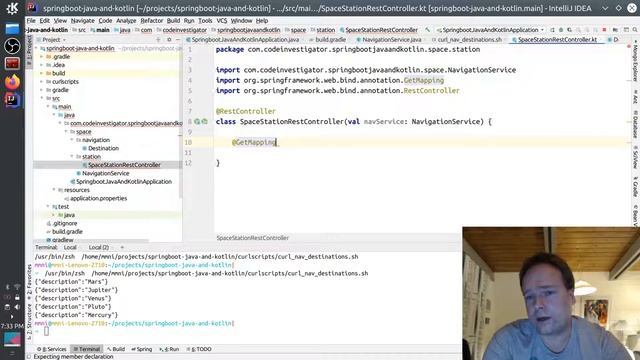
Task: Expand the .gradle folder in tree
Action: [42, 57]
